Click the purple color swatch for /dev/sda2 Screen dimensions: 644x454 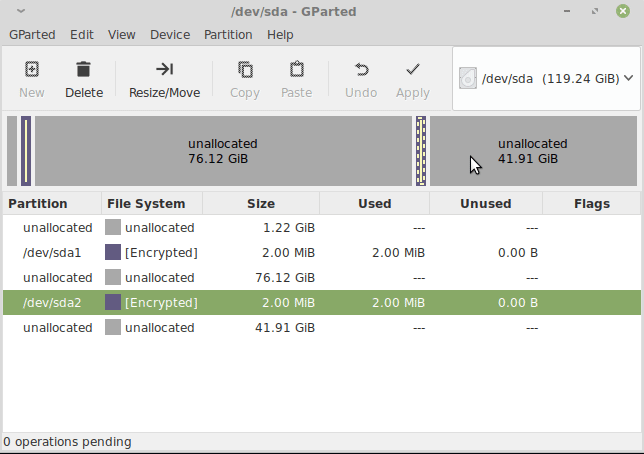click(113, 302)
